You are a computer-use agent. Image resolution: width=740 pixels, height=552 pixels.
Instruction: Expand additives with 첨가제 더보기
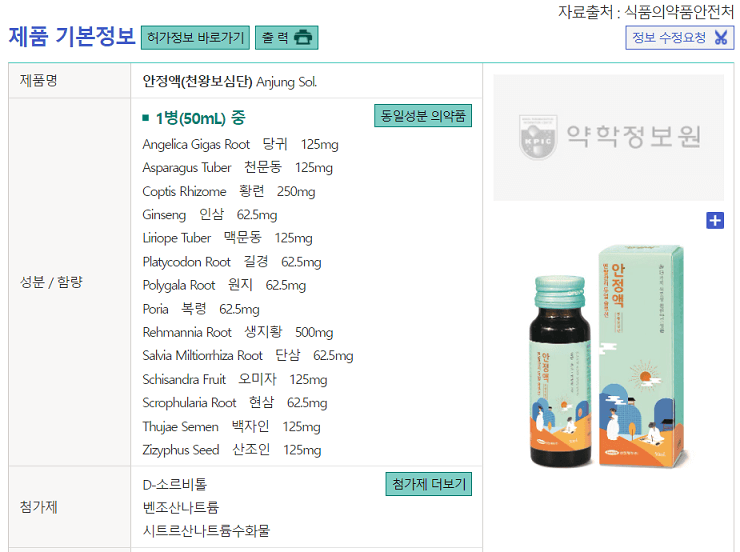click(429, 484)
